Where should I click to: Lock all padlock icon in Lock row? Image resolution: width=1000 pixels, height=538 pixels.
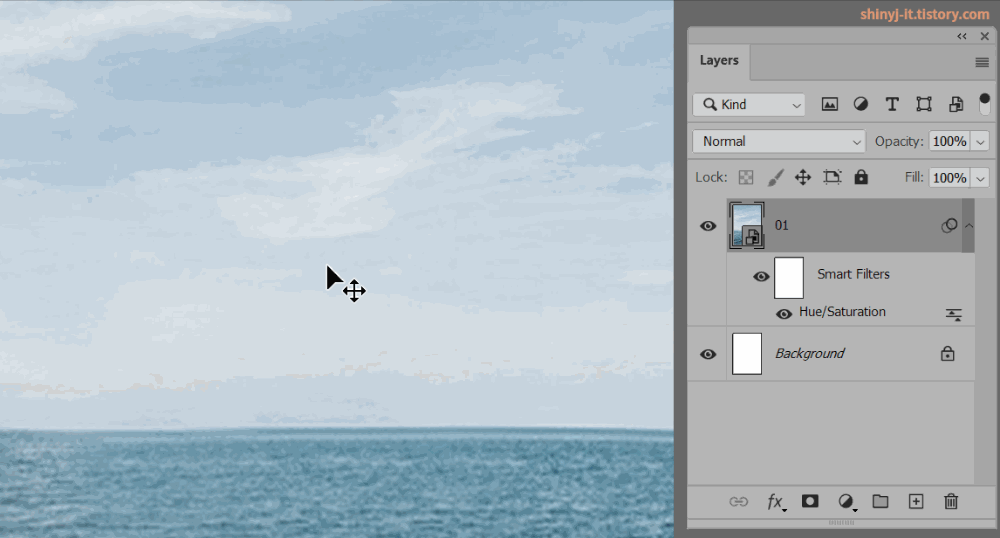[x=861, y=177]
